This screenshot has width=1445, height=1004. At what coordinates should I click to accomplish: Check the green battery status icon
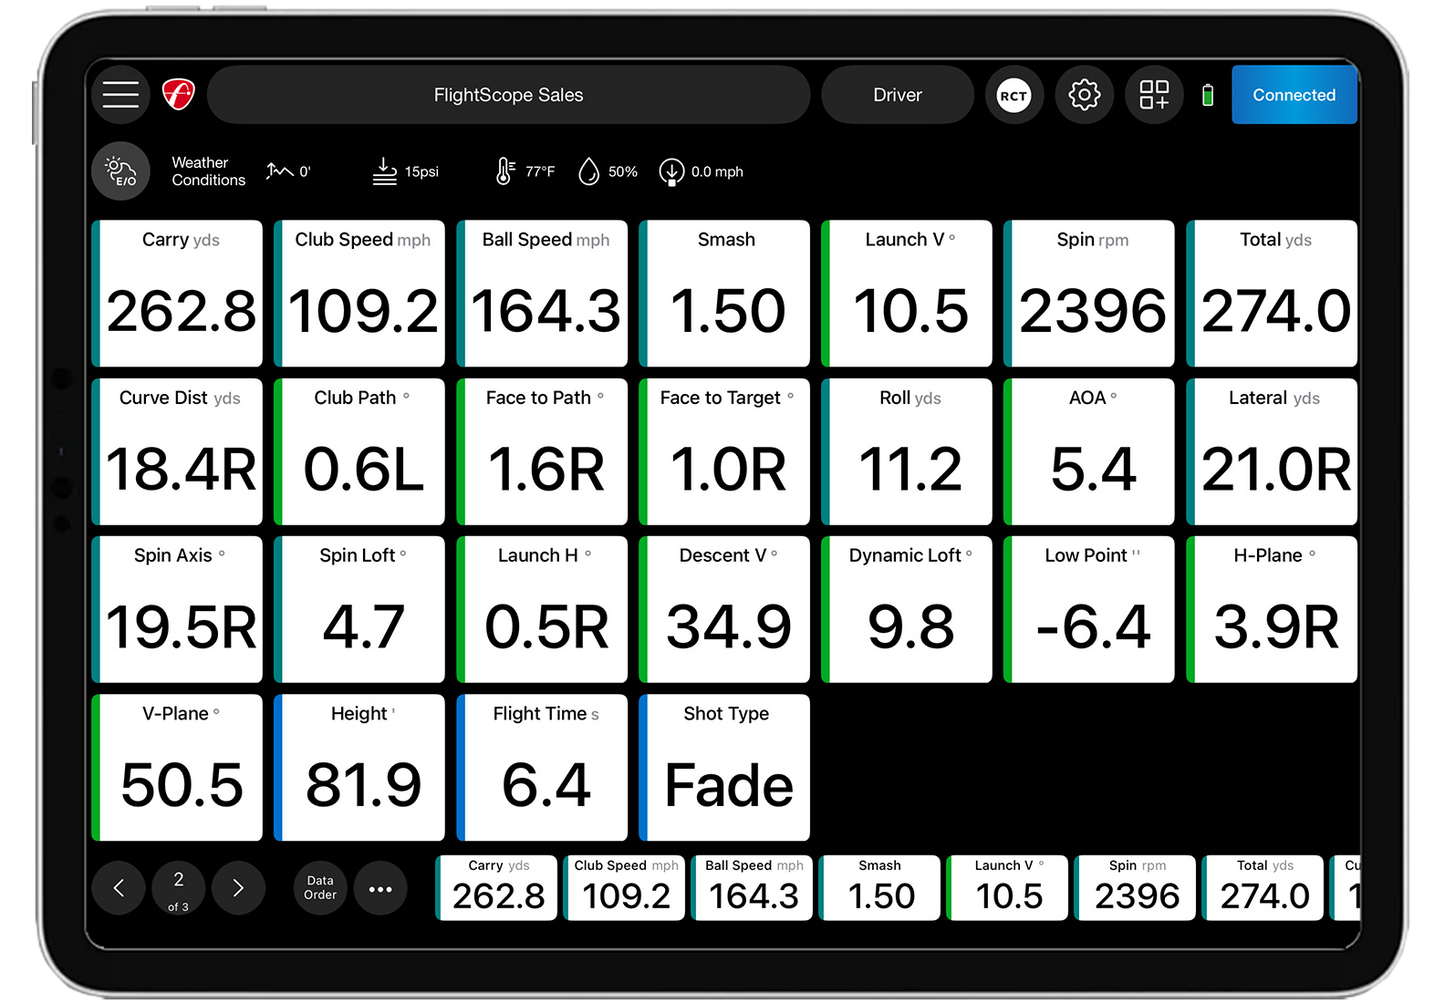coord(1207,96)
